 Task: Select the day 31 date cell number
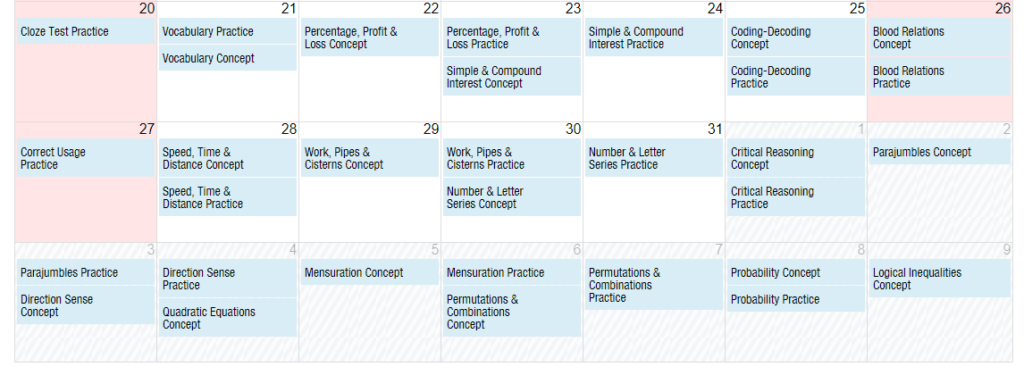714,129
